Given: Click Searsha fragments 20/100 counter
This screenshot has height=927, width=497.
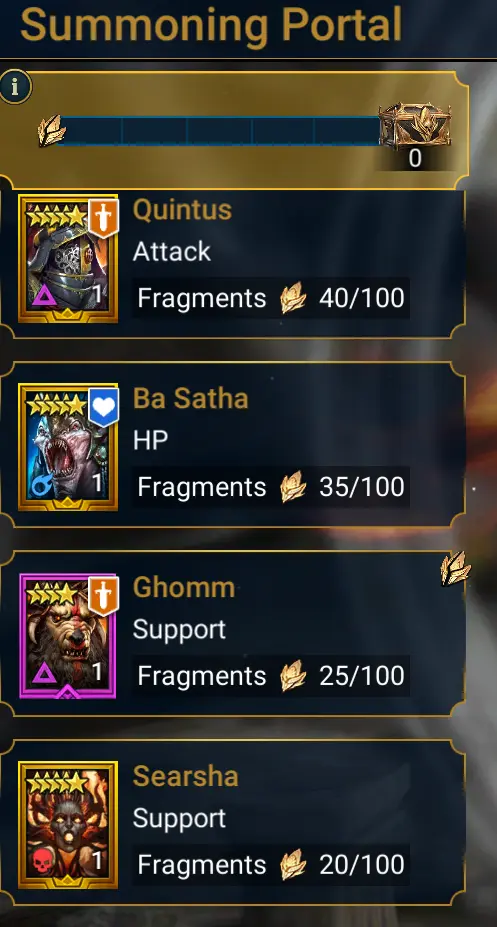Looking at the screenshot, I should [271, 865].
